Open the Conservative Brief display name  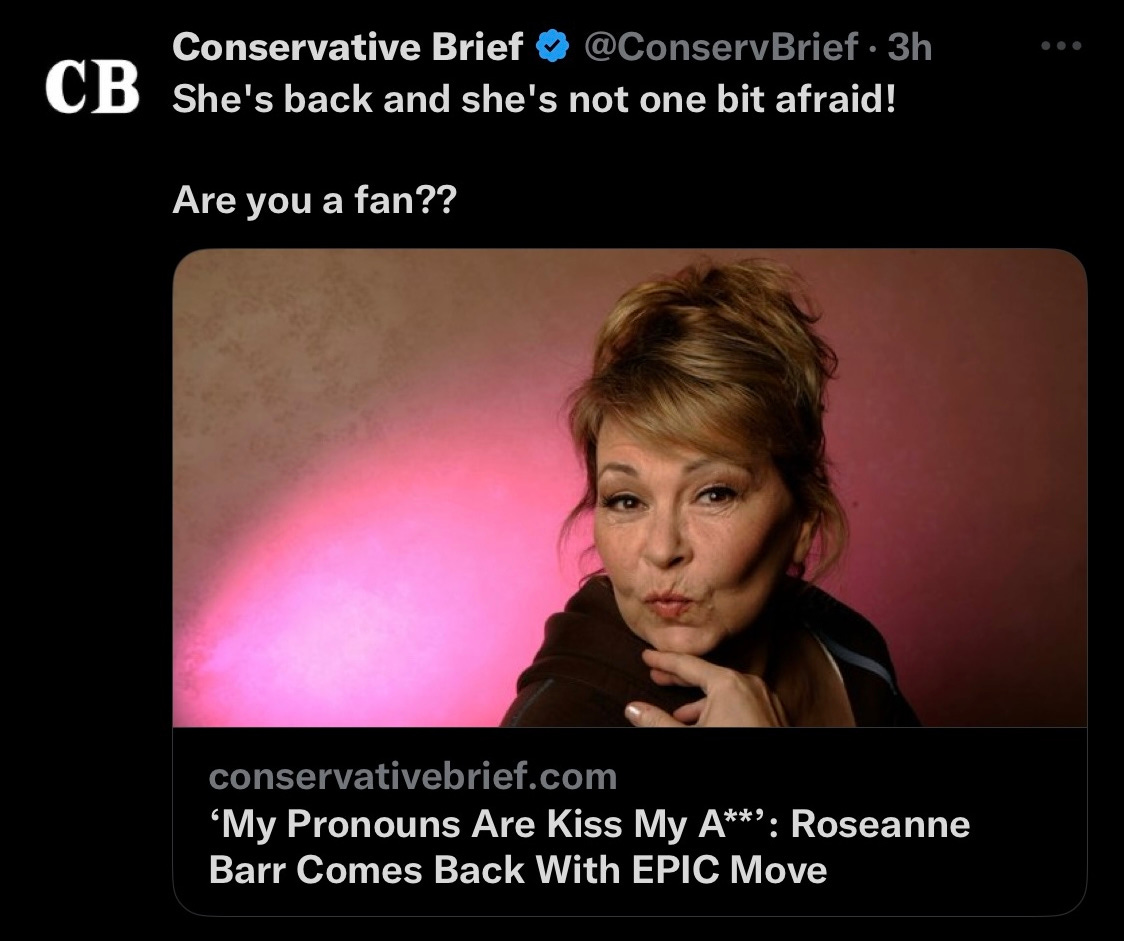tap(348, 47)
